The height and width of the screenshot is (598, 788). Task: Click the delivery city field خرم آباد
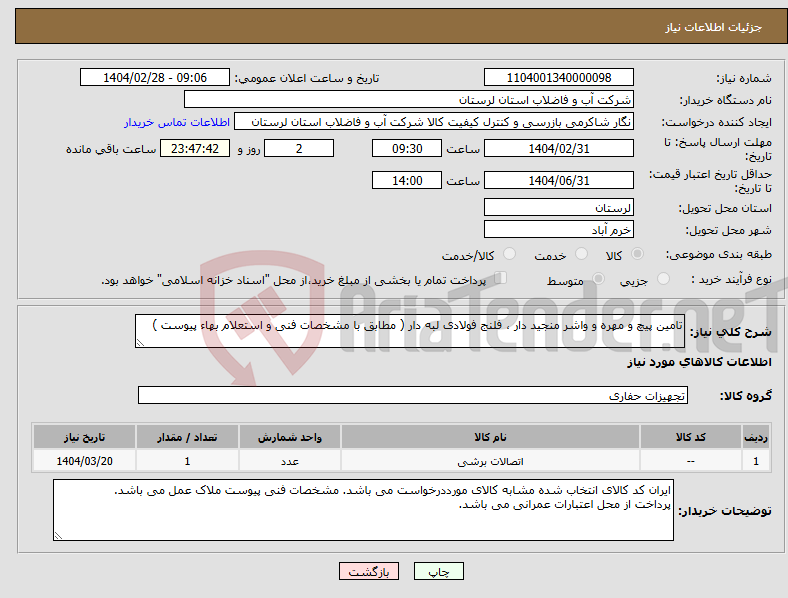tap(559, 229)
